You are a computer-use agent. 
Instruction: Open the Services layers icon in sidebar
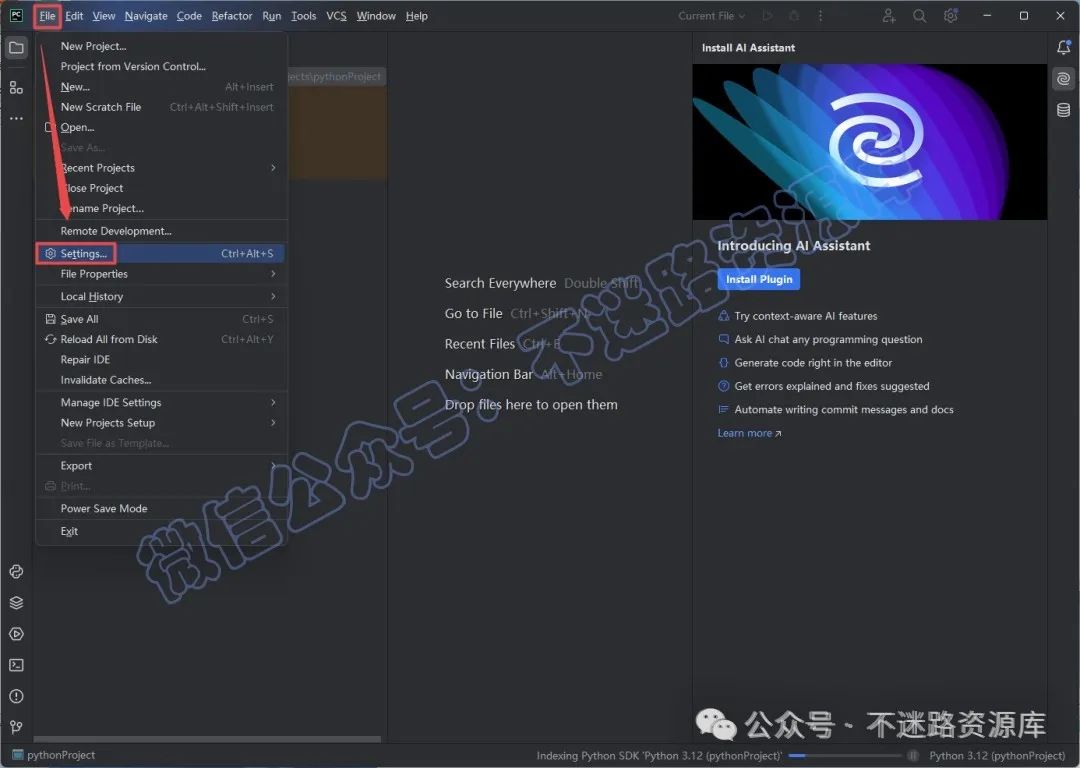[17, 603]
